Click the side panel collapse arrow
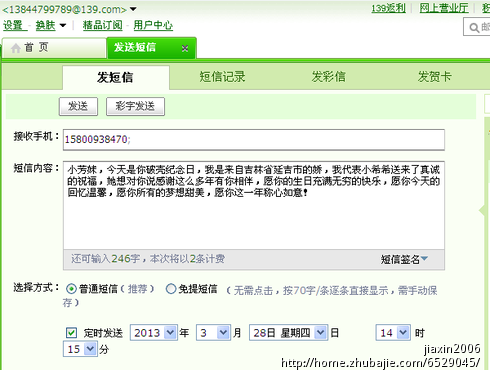The width and height of the screenshot is (490, 370). click(x=482, y=210)
